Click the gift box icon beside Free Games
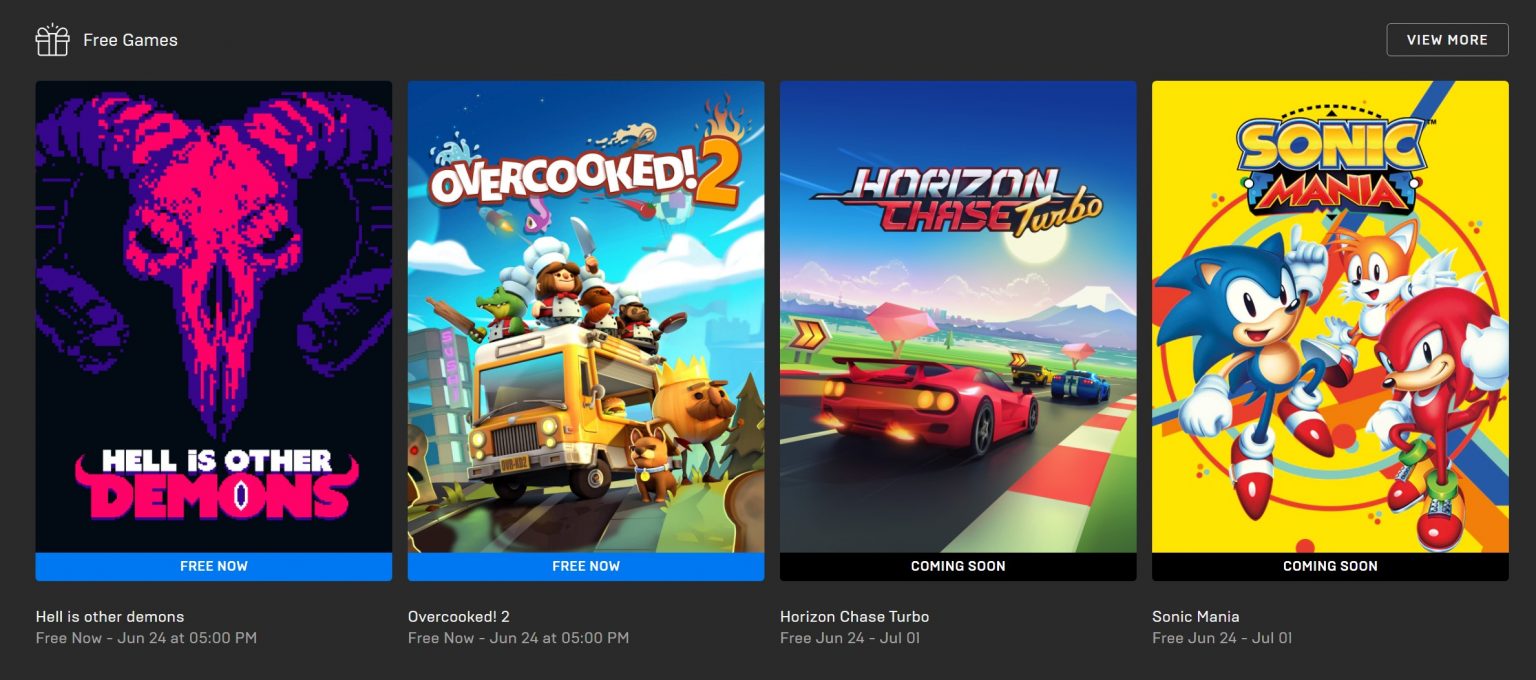This screenshot has height=680, width=1536. coord(52,40)
